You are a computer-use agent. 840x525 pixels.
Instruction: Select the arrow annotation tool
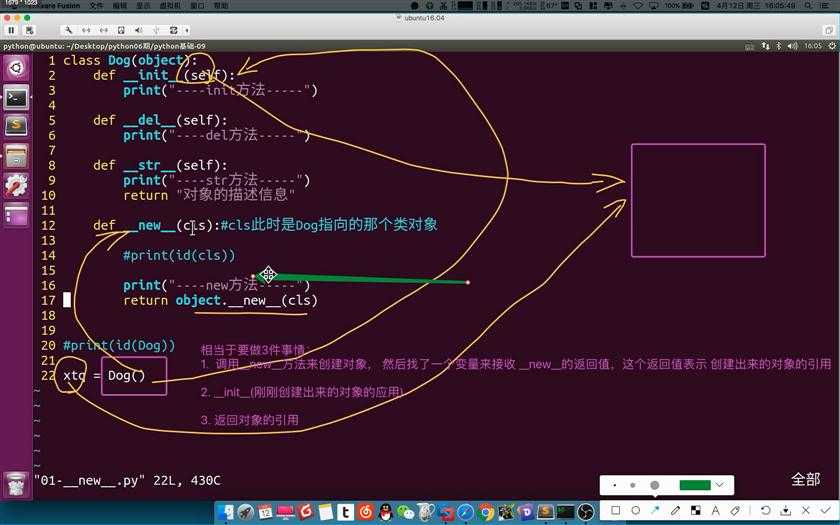(x=655, y=510)
